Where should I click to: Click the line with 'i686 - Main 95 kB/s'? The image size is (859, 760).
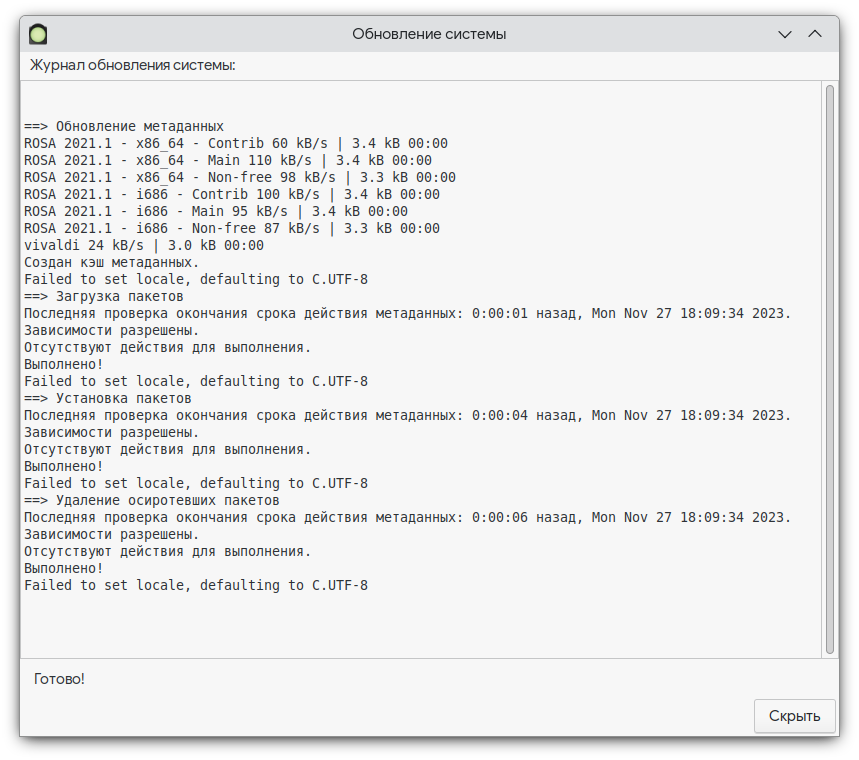[x=216, y=212]
